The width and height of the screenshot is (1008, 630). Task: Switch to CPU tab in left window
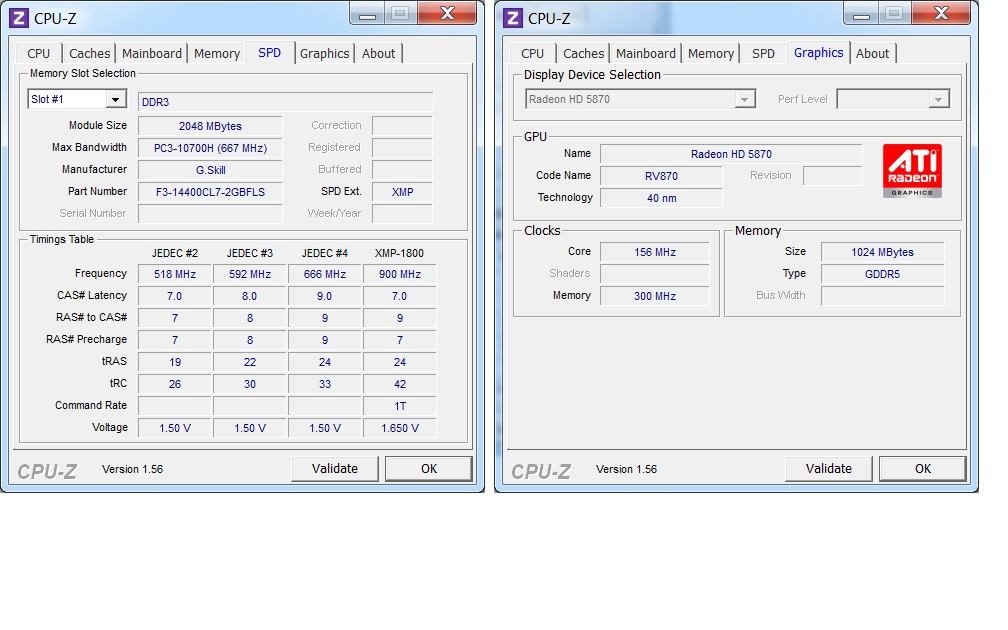[x=39, y=53]
